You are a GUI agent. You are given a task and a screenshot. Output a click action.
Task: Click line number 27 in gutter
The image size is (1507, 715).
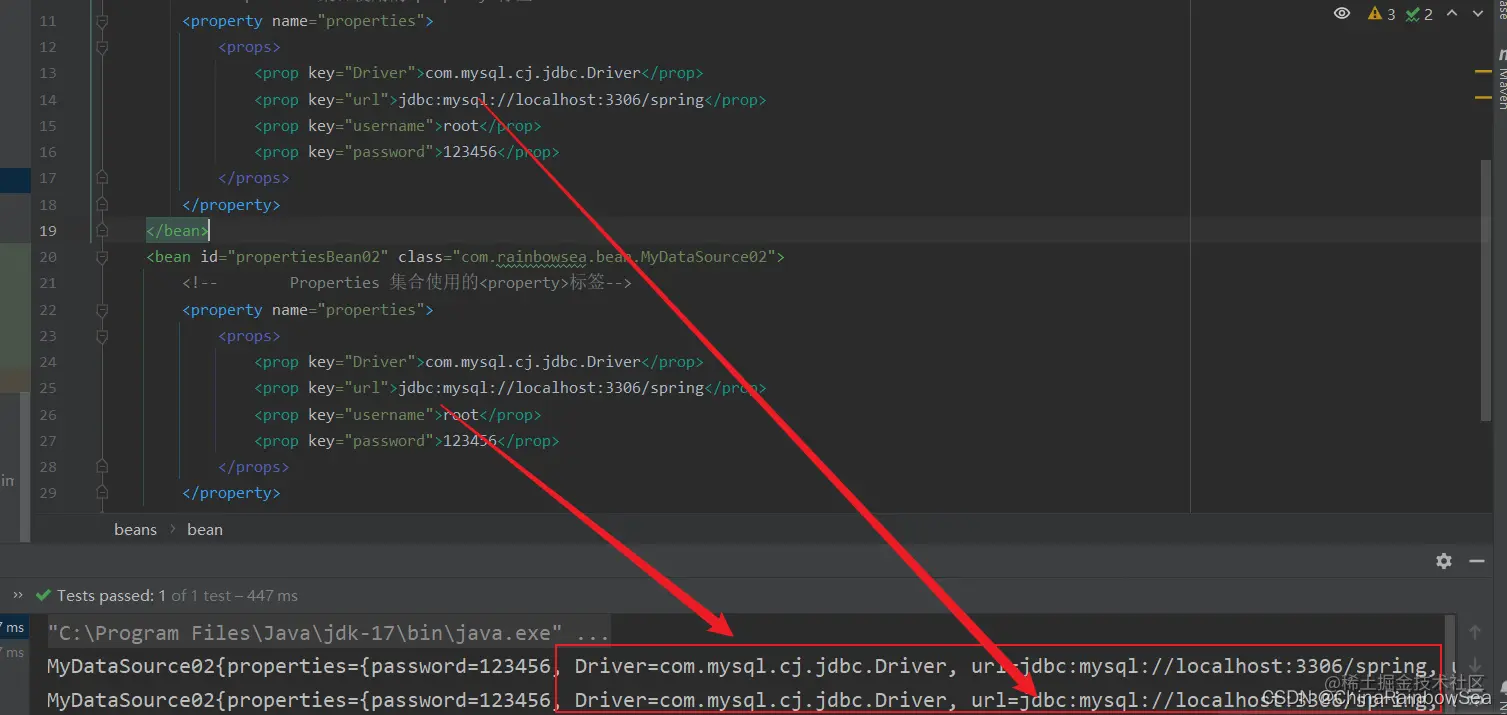[x=47, y=441]
